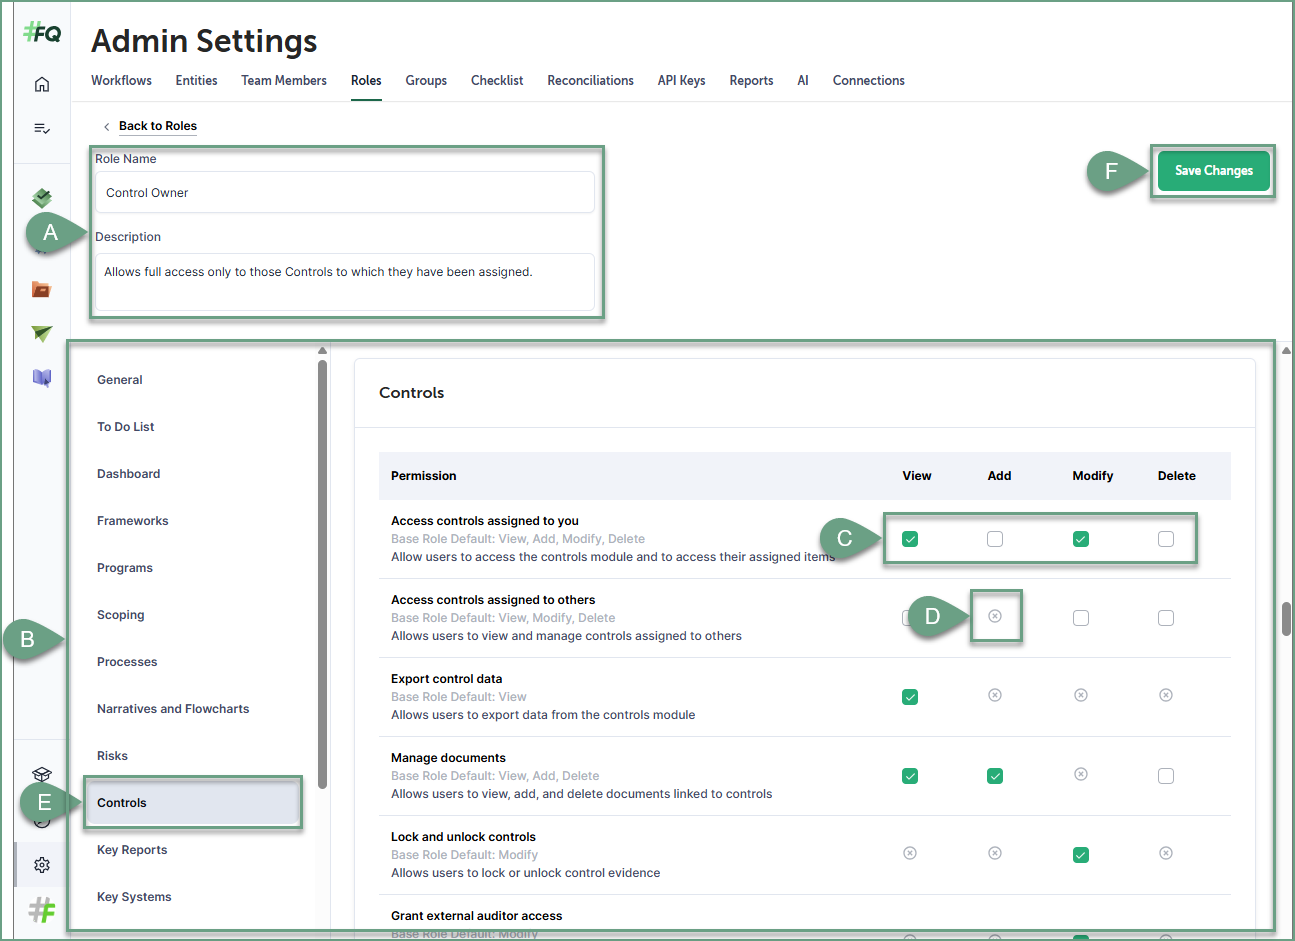Click the Role Name input field
The width and height of the screenshot is (1295, 941).
pos(344,193)
